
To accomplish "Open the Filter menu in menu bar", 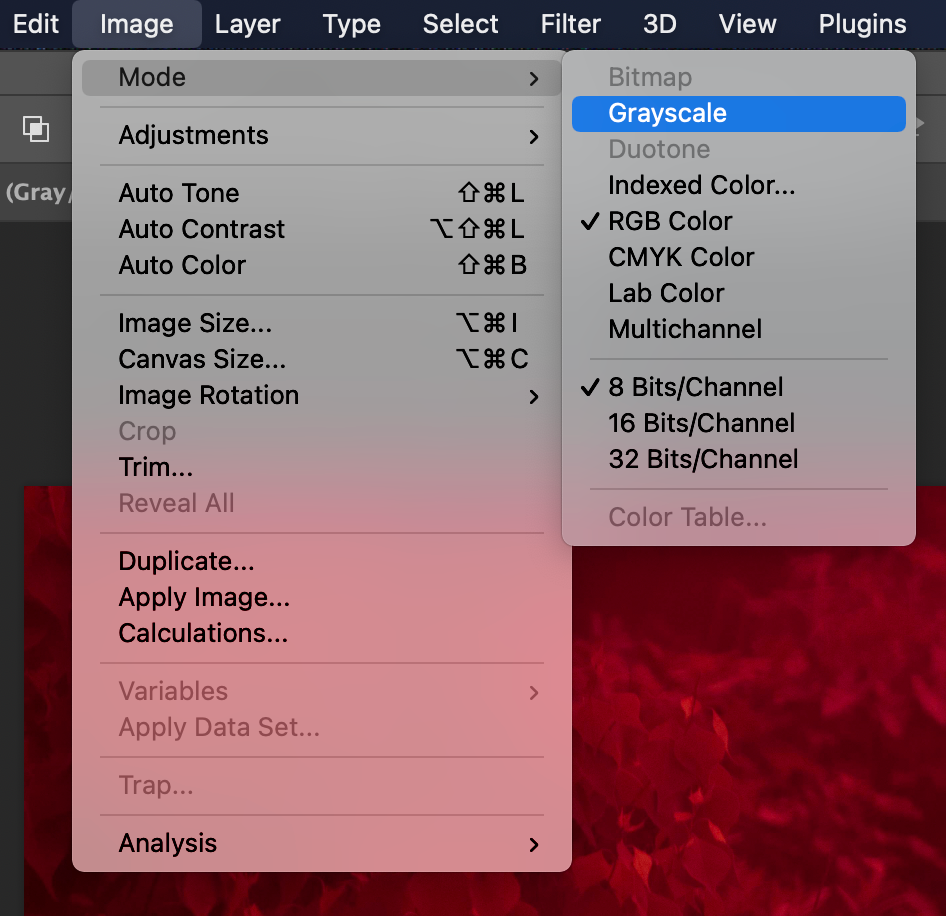I will coord(570,24).
